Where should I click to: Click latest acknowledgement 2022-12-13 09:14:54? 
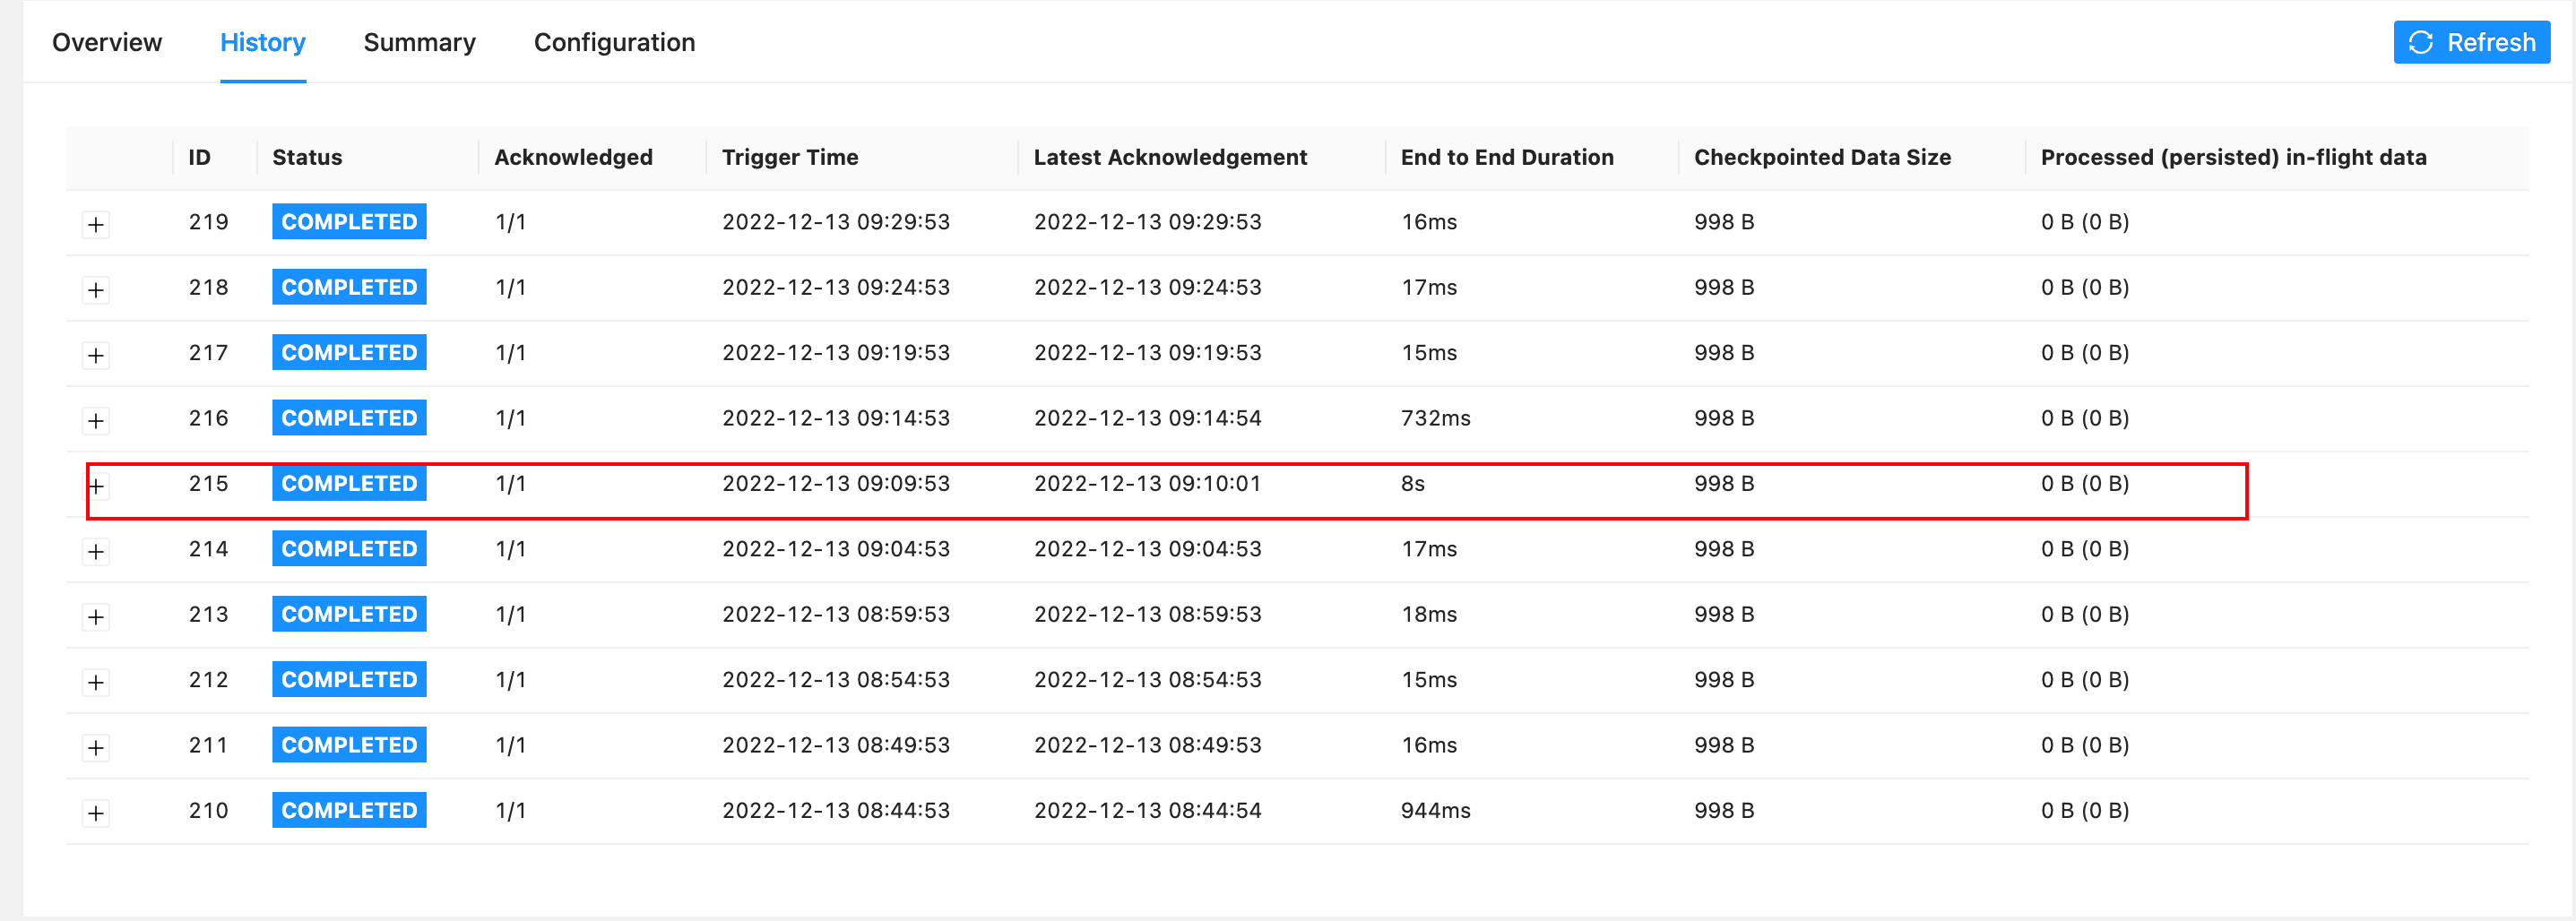click(x=1147, y=418)
